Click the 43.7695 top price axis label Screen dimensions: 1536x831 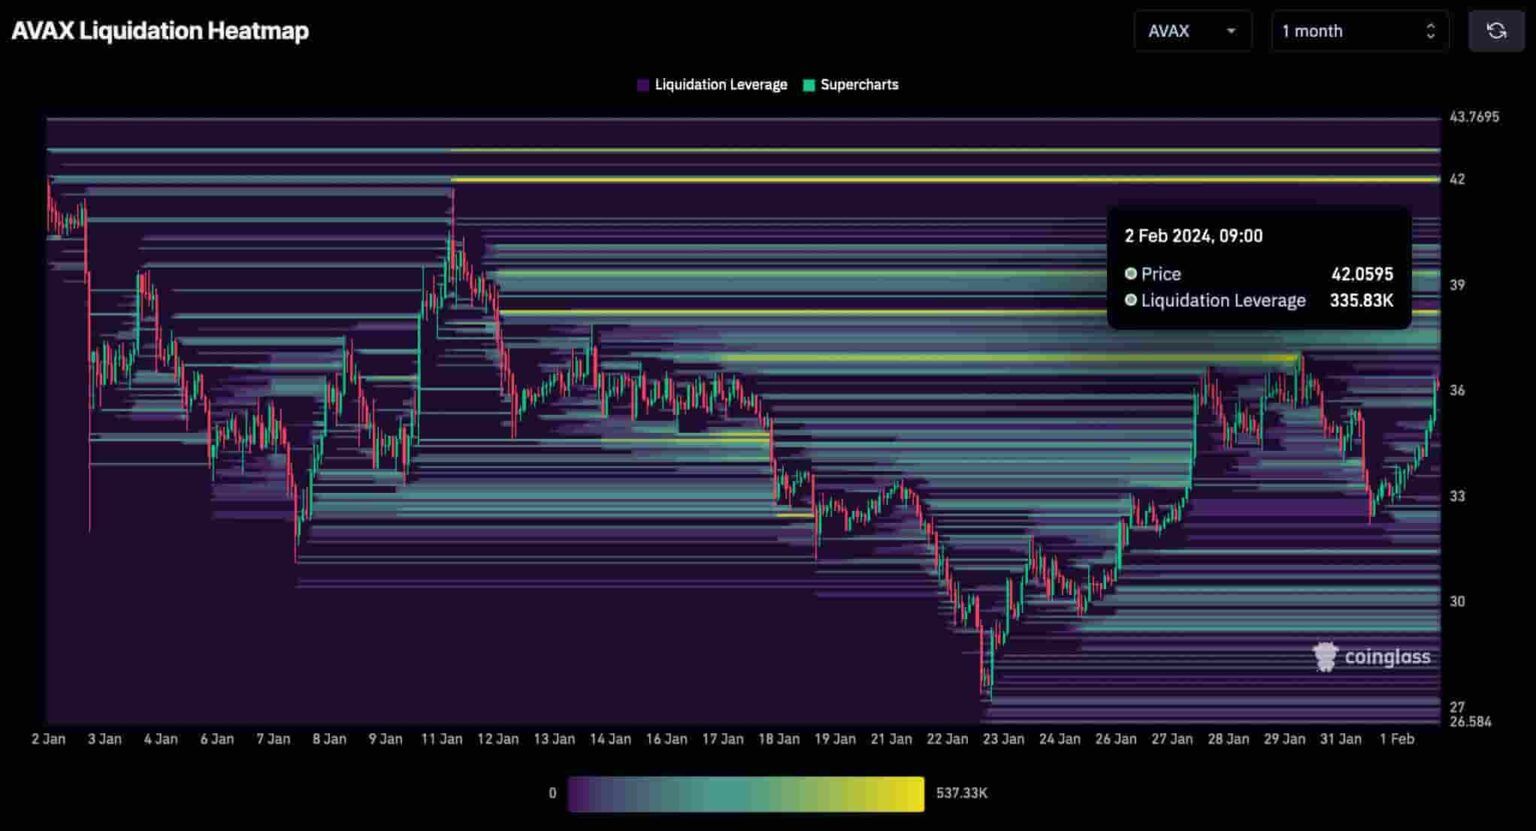(1474, 117)
